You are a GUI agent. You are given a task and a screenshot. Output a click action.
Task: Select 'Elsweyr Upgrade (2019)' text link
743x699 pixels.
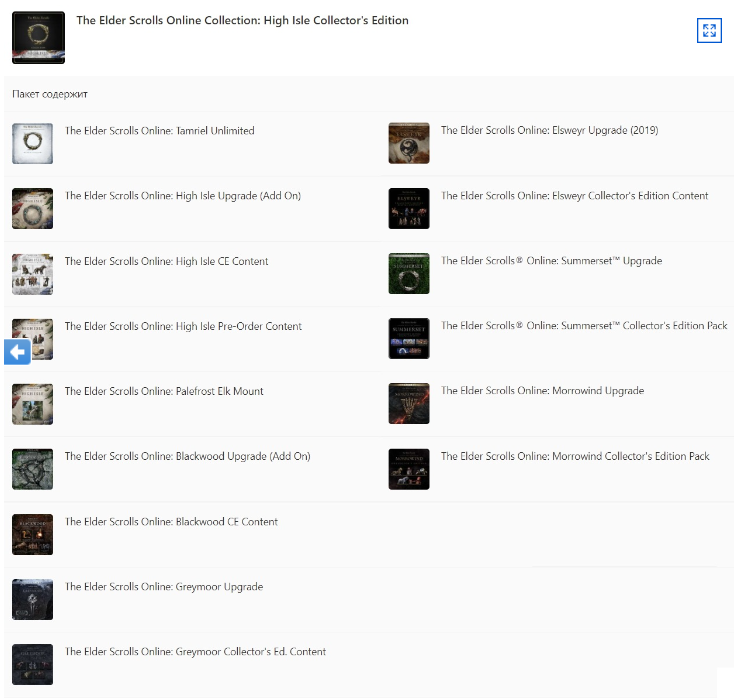[550, 130]
